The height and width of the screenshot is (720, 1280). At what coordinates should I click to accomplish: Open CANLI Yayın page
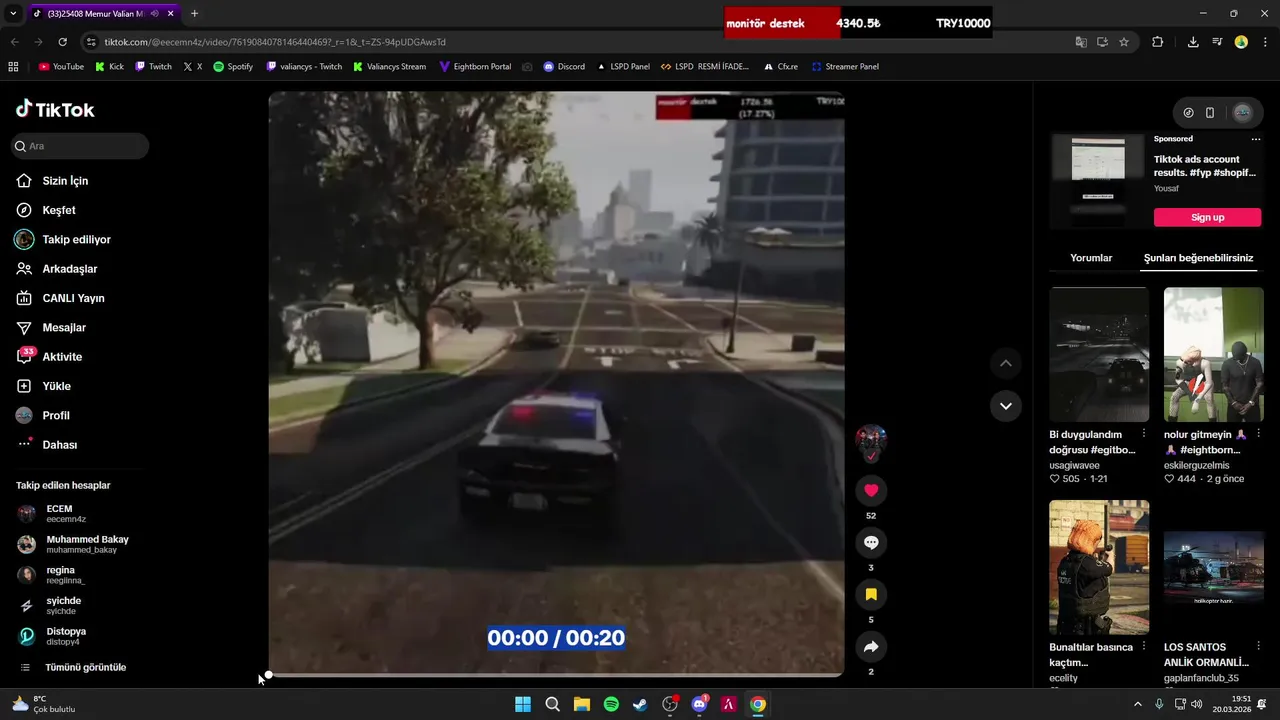click(x=74, y=298)
